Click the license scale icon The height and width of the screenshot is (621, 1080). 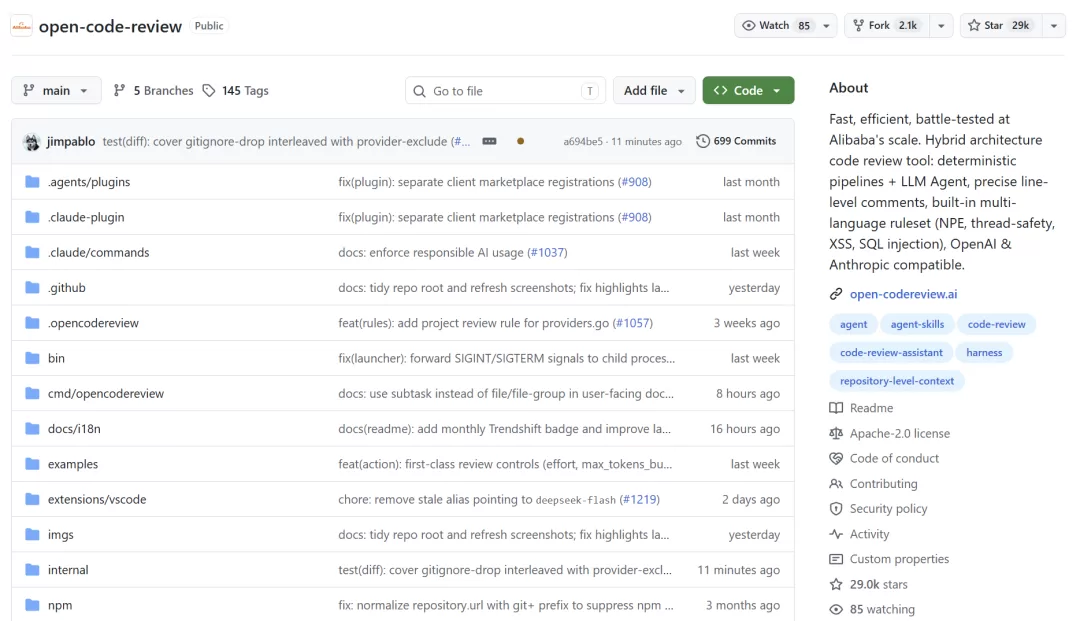point(835,433)
